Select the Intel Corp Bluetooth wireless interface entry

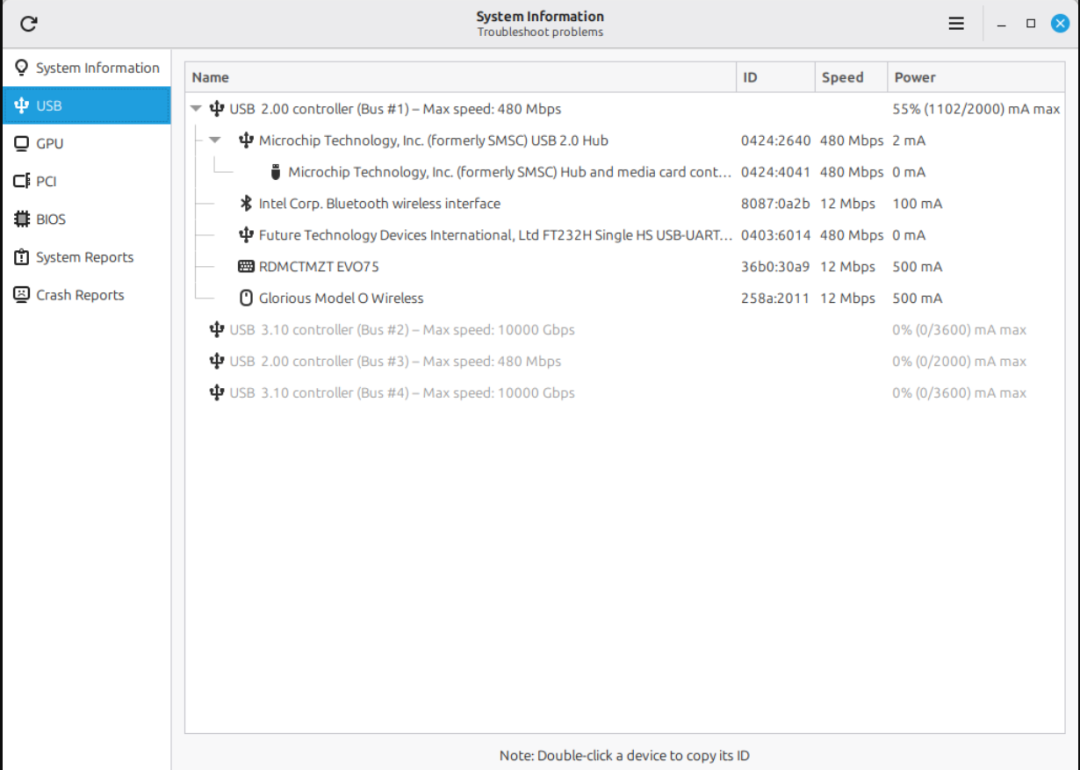379,203
